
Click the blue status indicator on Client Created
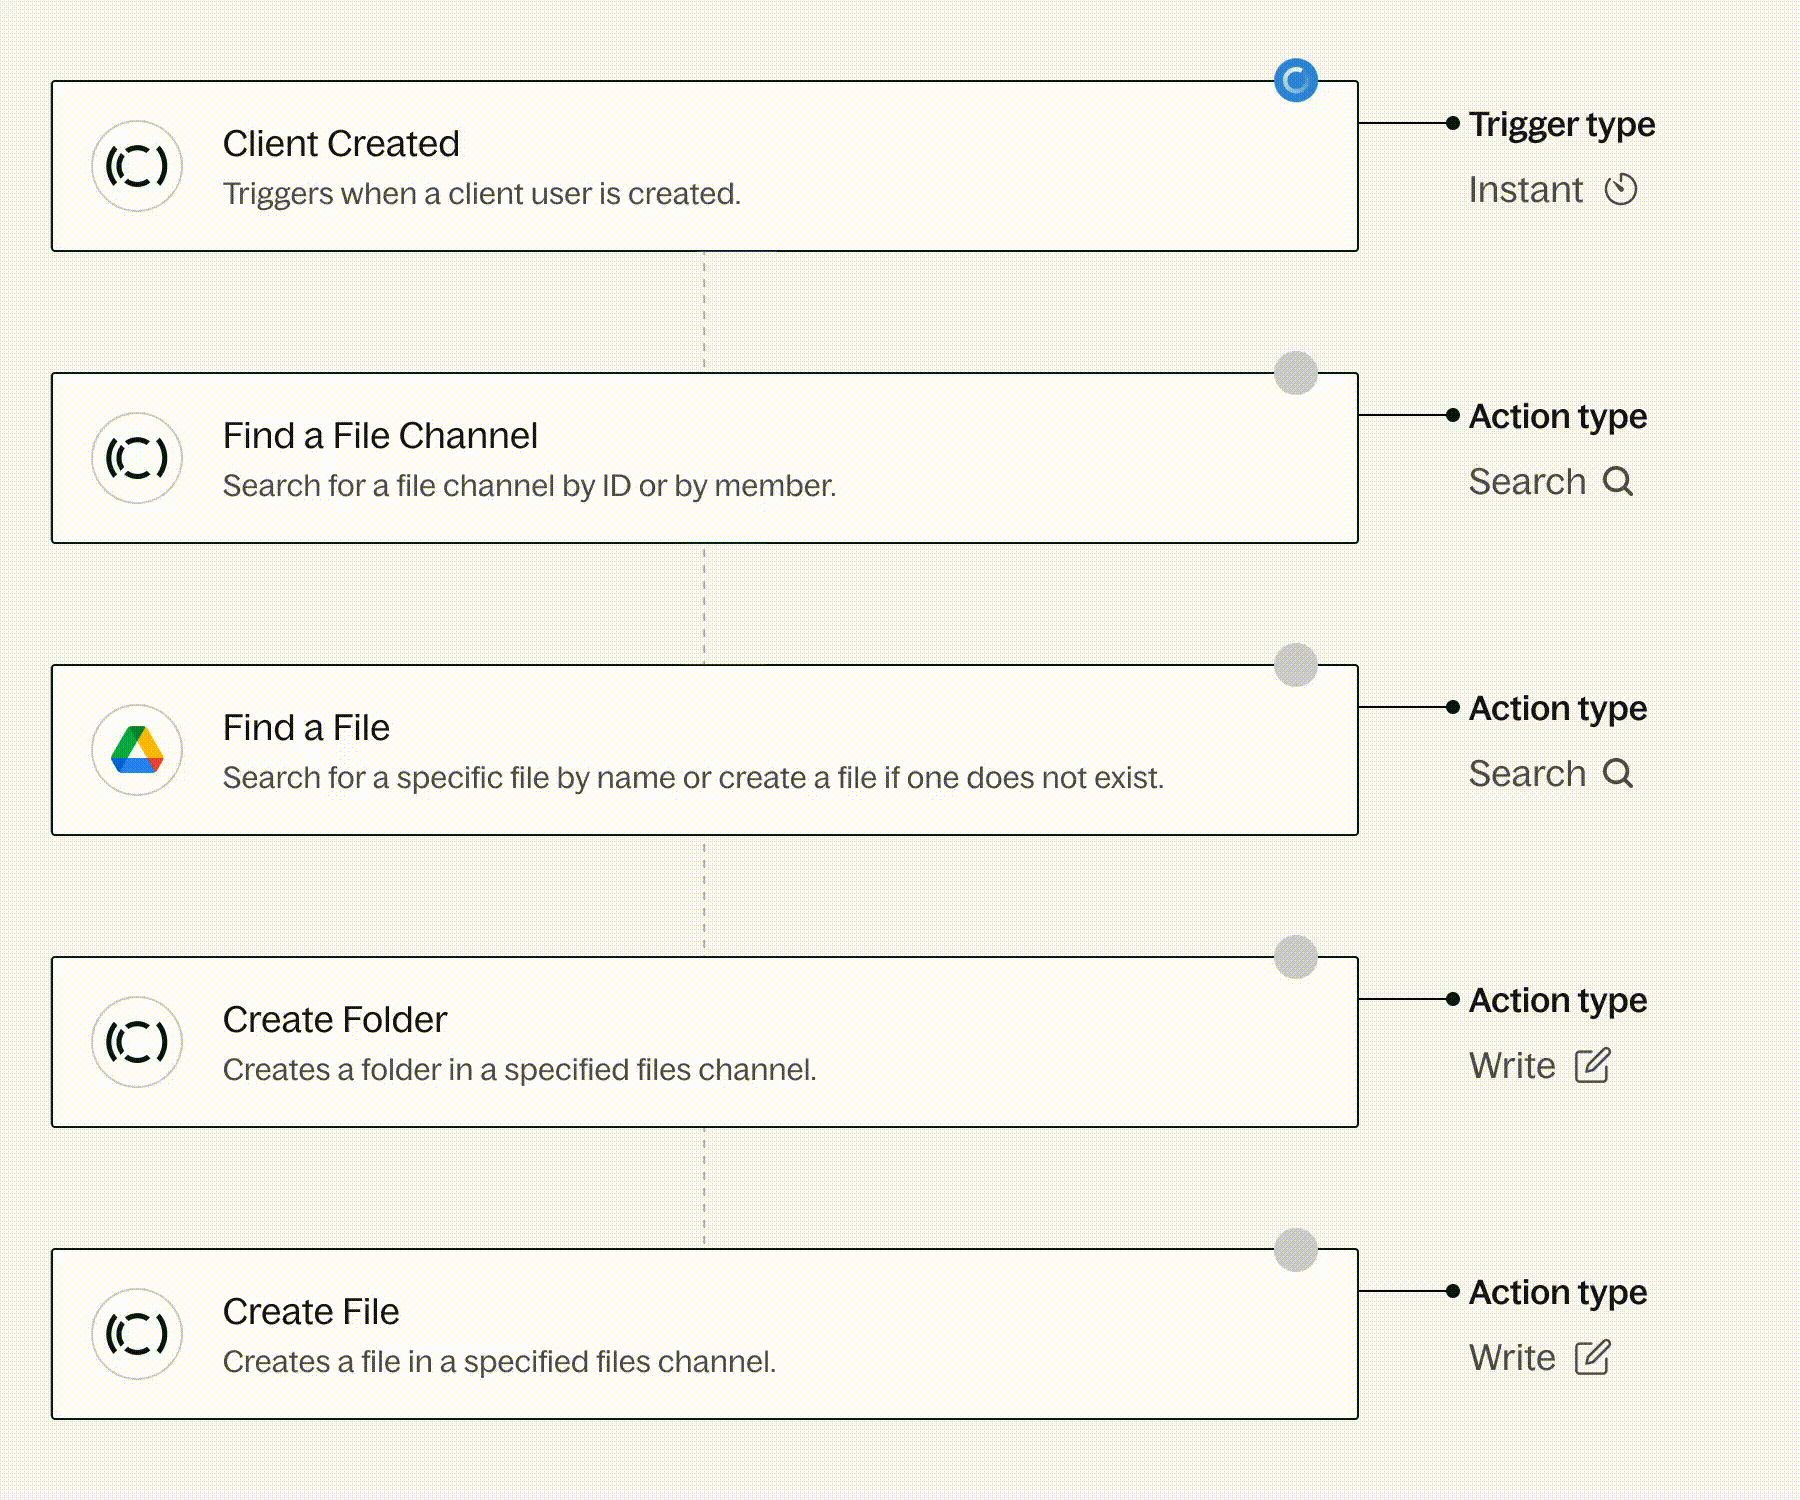pyautogui.click(x=1295, y=80)
